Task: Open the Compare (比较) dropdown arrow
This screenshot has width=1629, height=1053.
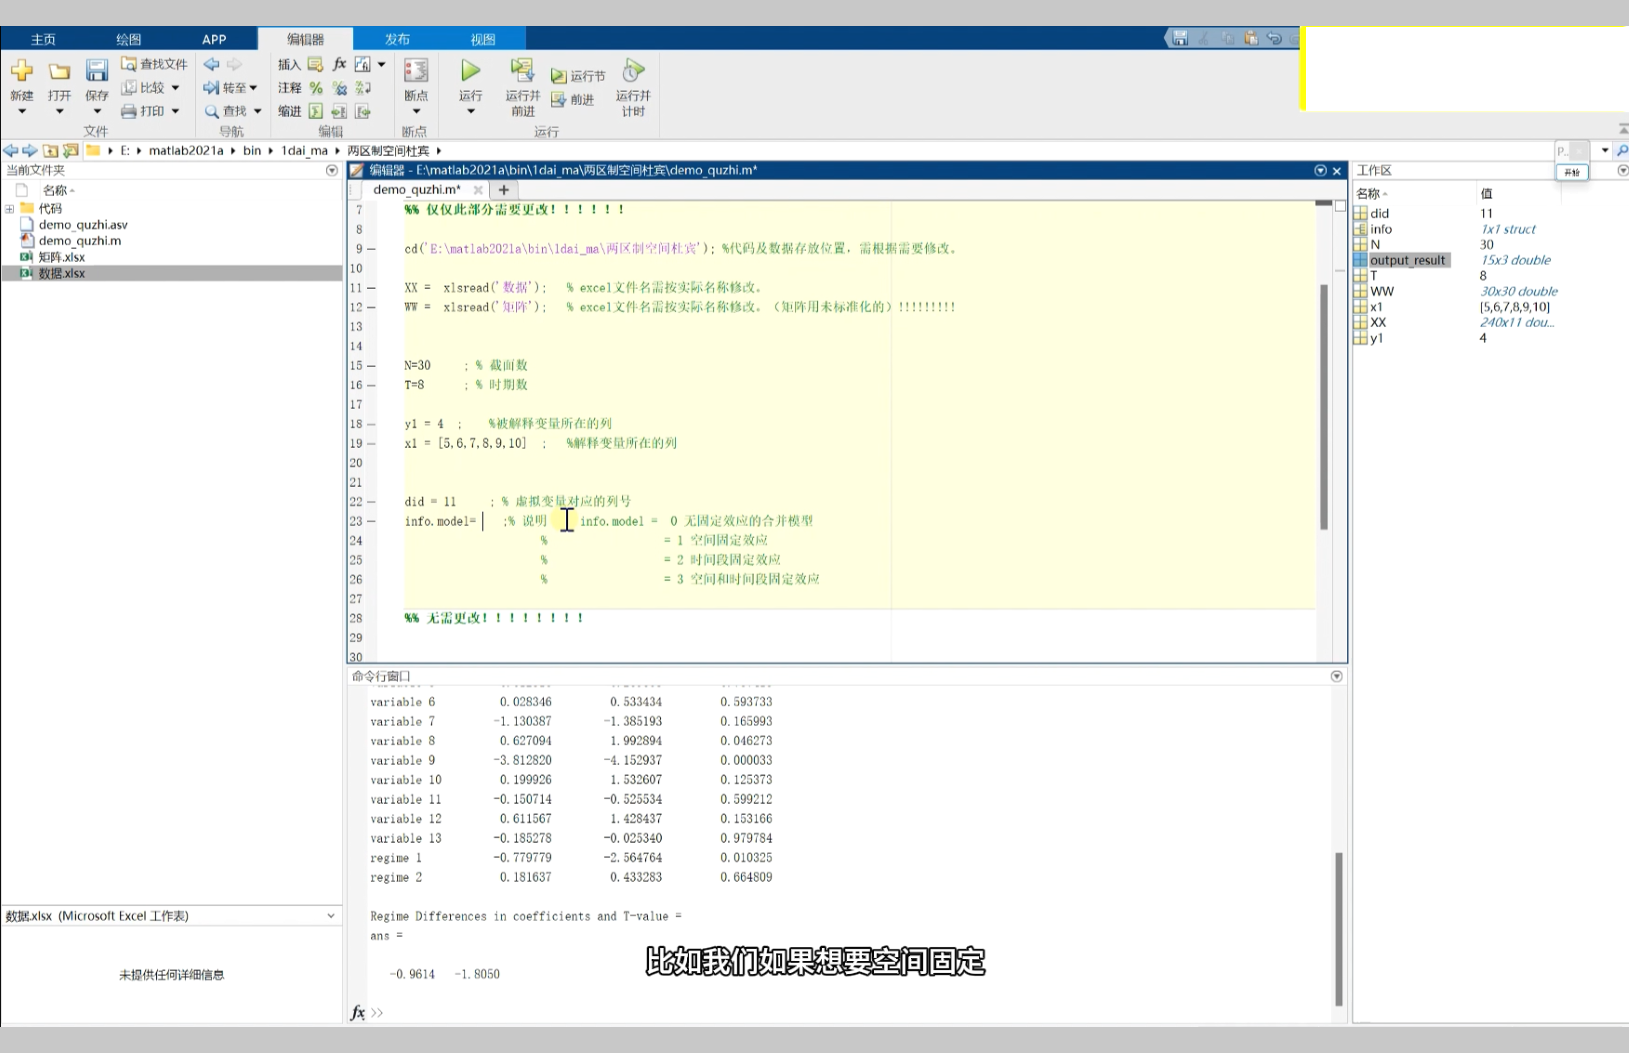Action: point(175,88)
